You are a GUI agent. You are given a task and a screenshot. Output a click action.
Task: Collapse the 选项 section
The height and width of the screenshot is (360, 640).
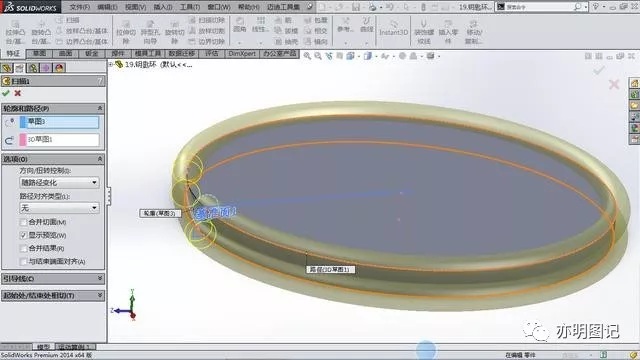(100, 159)
